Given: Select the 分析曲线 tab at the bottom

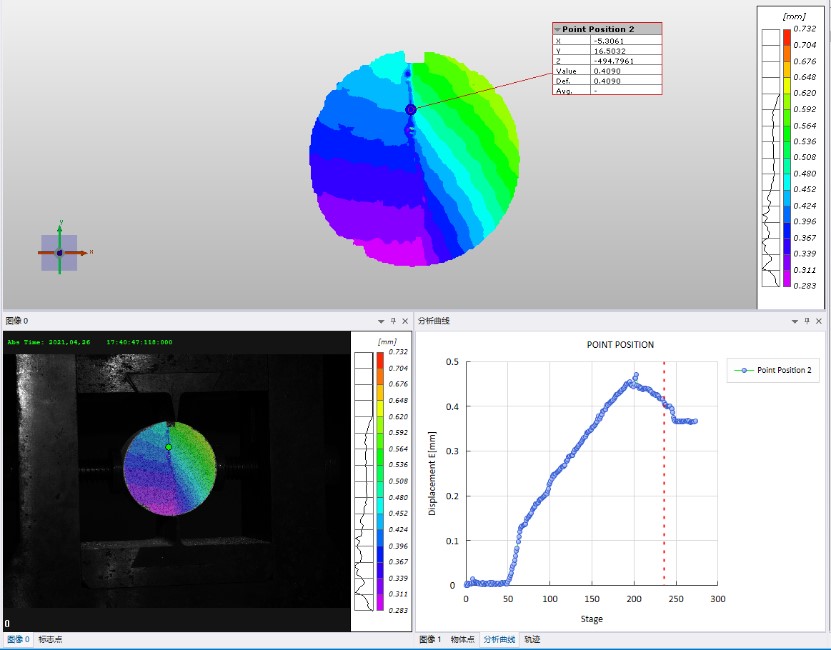Looking at the screenshot, I should click(x=499, y=639).
